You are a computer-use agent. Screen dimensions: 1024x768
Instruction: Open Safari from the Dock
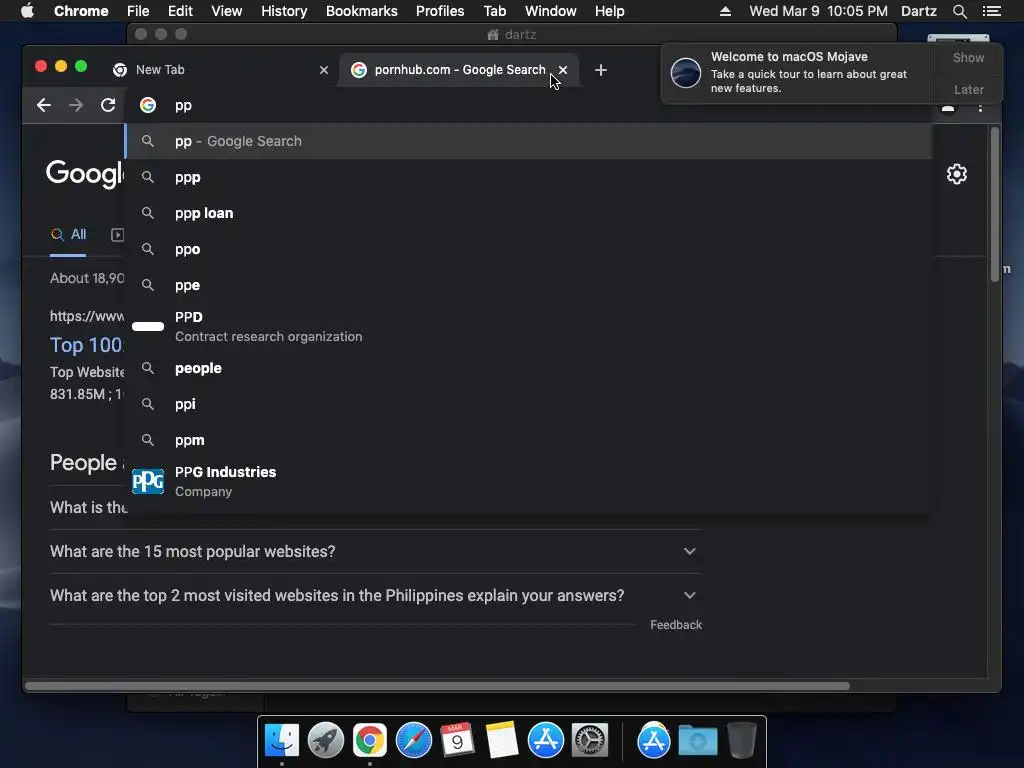tap(414, 741)
